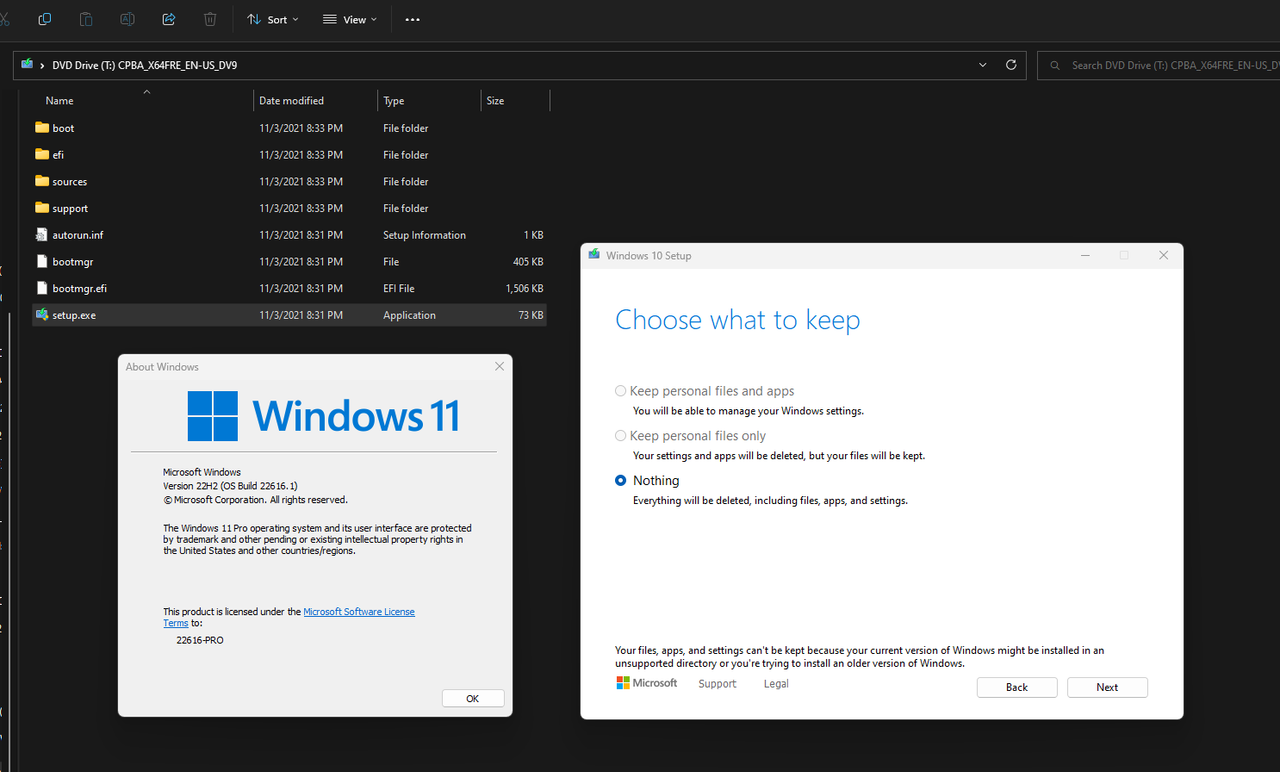
Task: Close the About Windows dialog
Action: coord(500,367)
